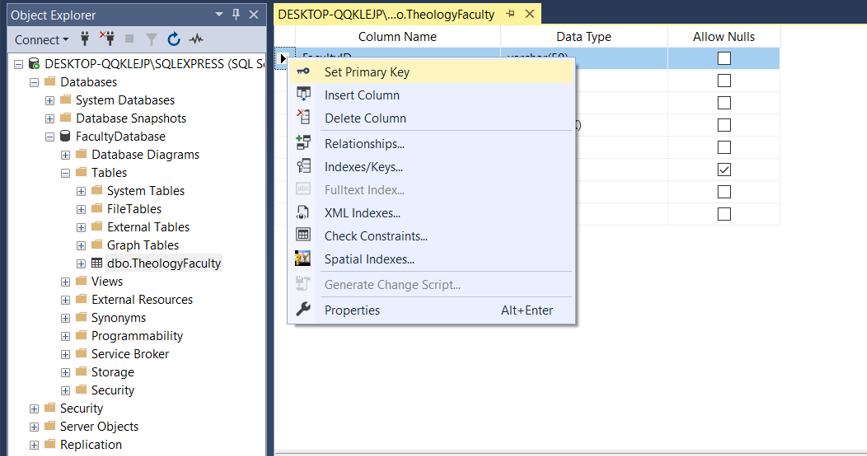Click the Allow Nulls column header
The height and width of the screenshot is (456, 867).
tap(724, 36)
